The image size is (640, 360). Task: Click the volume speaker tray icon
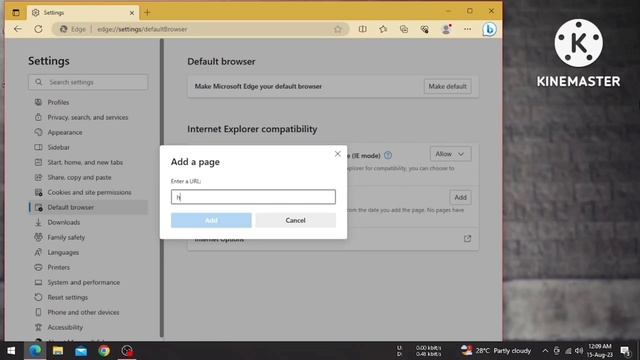[x=579, y=351]
